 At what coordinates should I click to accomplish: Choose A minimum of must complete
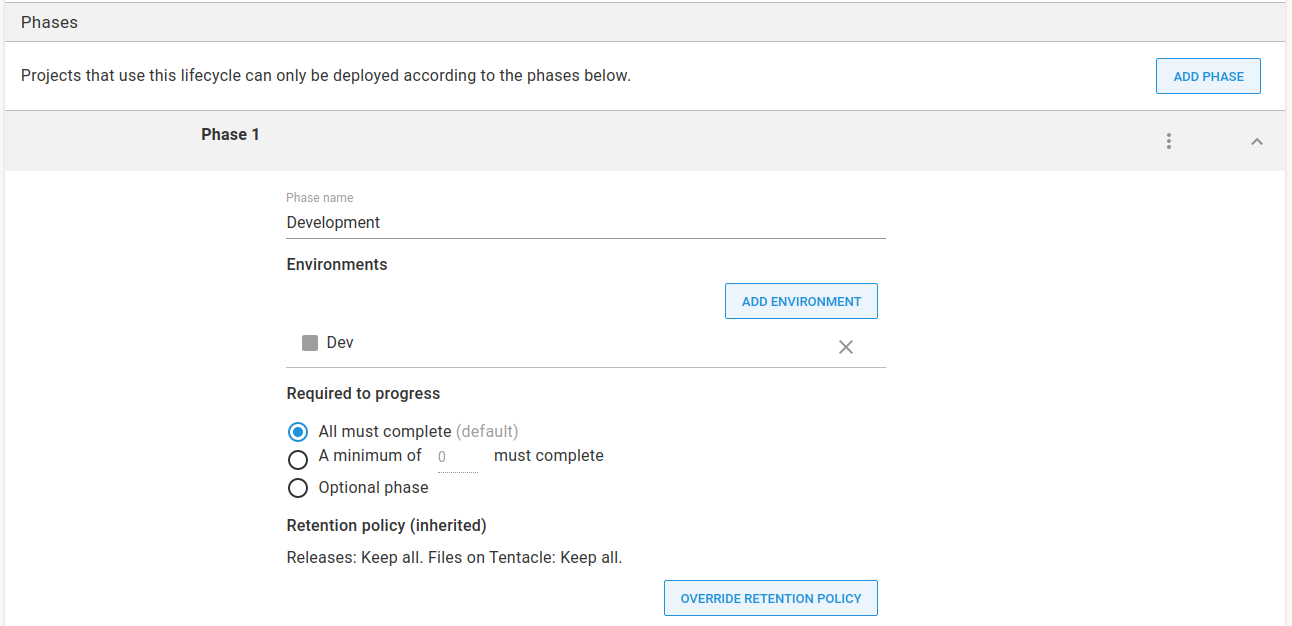[x=298, y=459]
